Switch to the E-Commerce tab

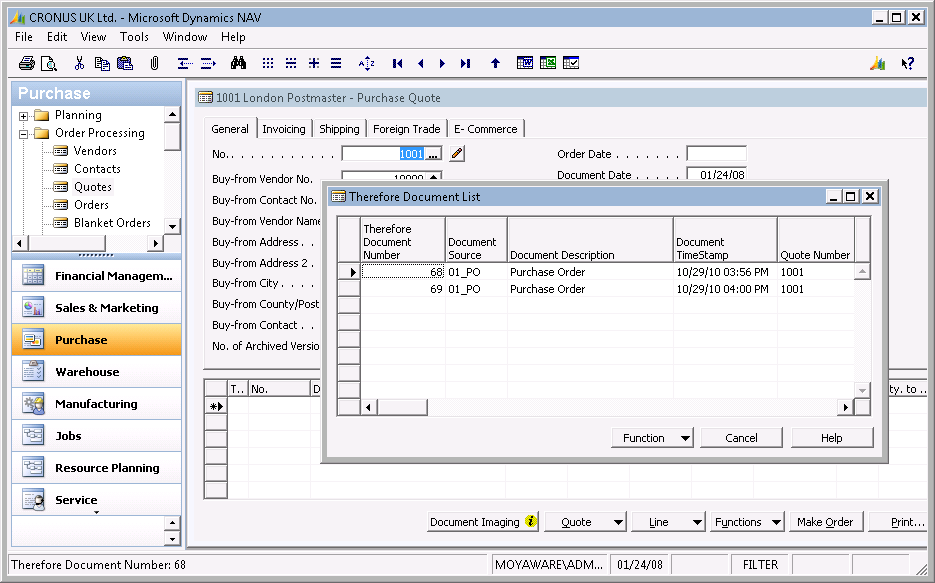[485, 129]
